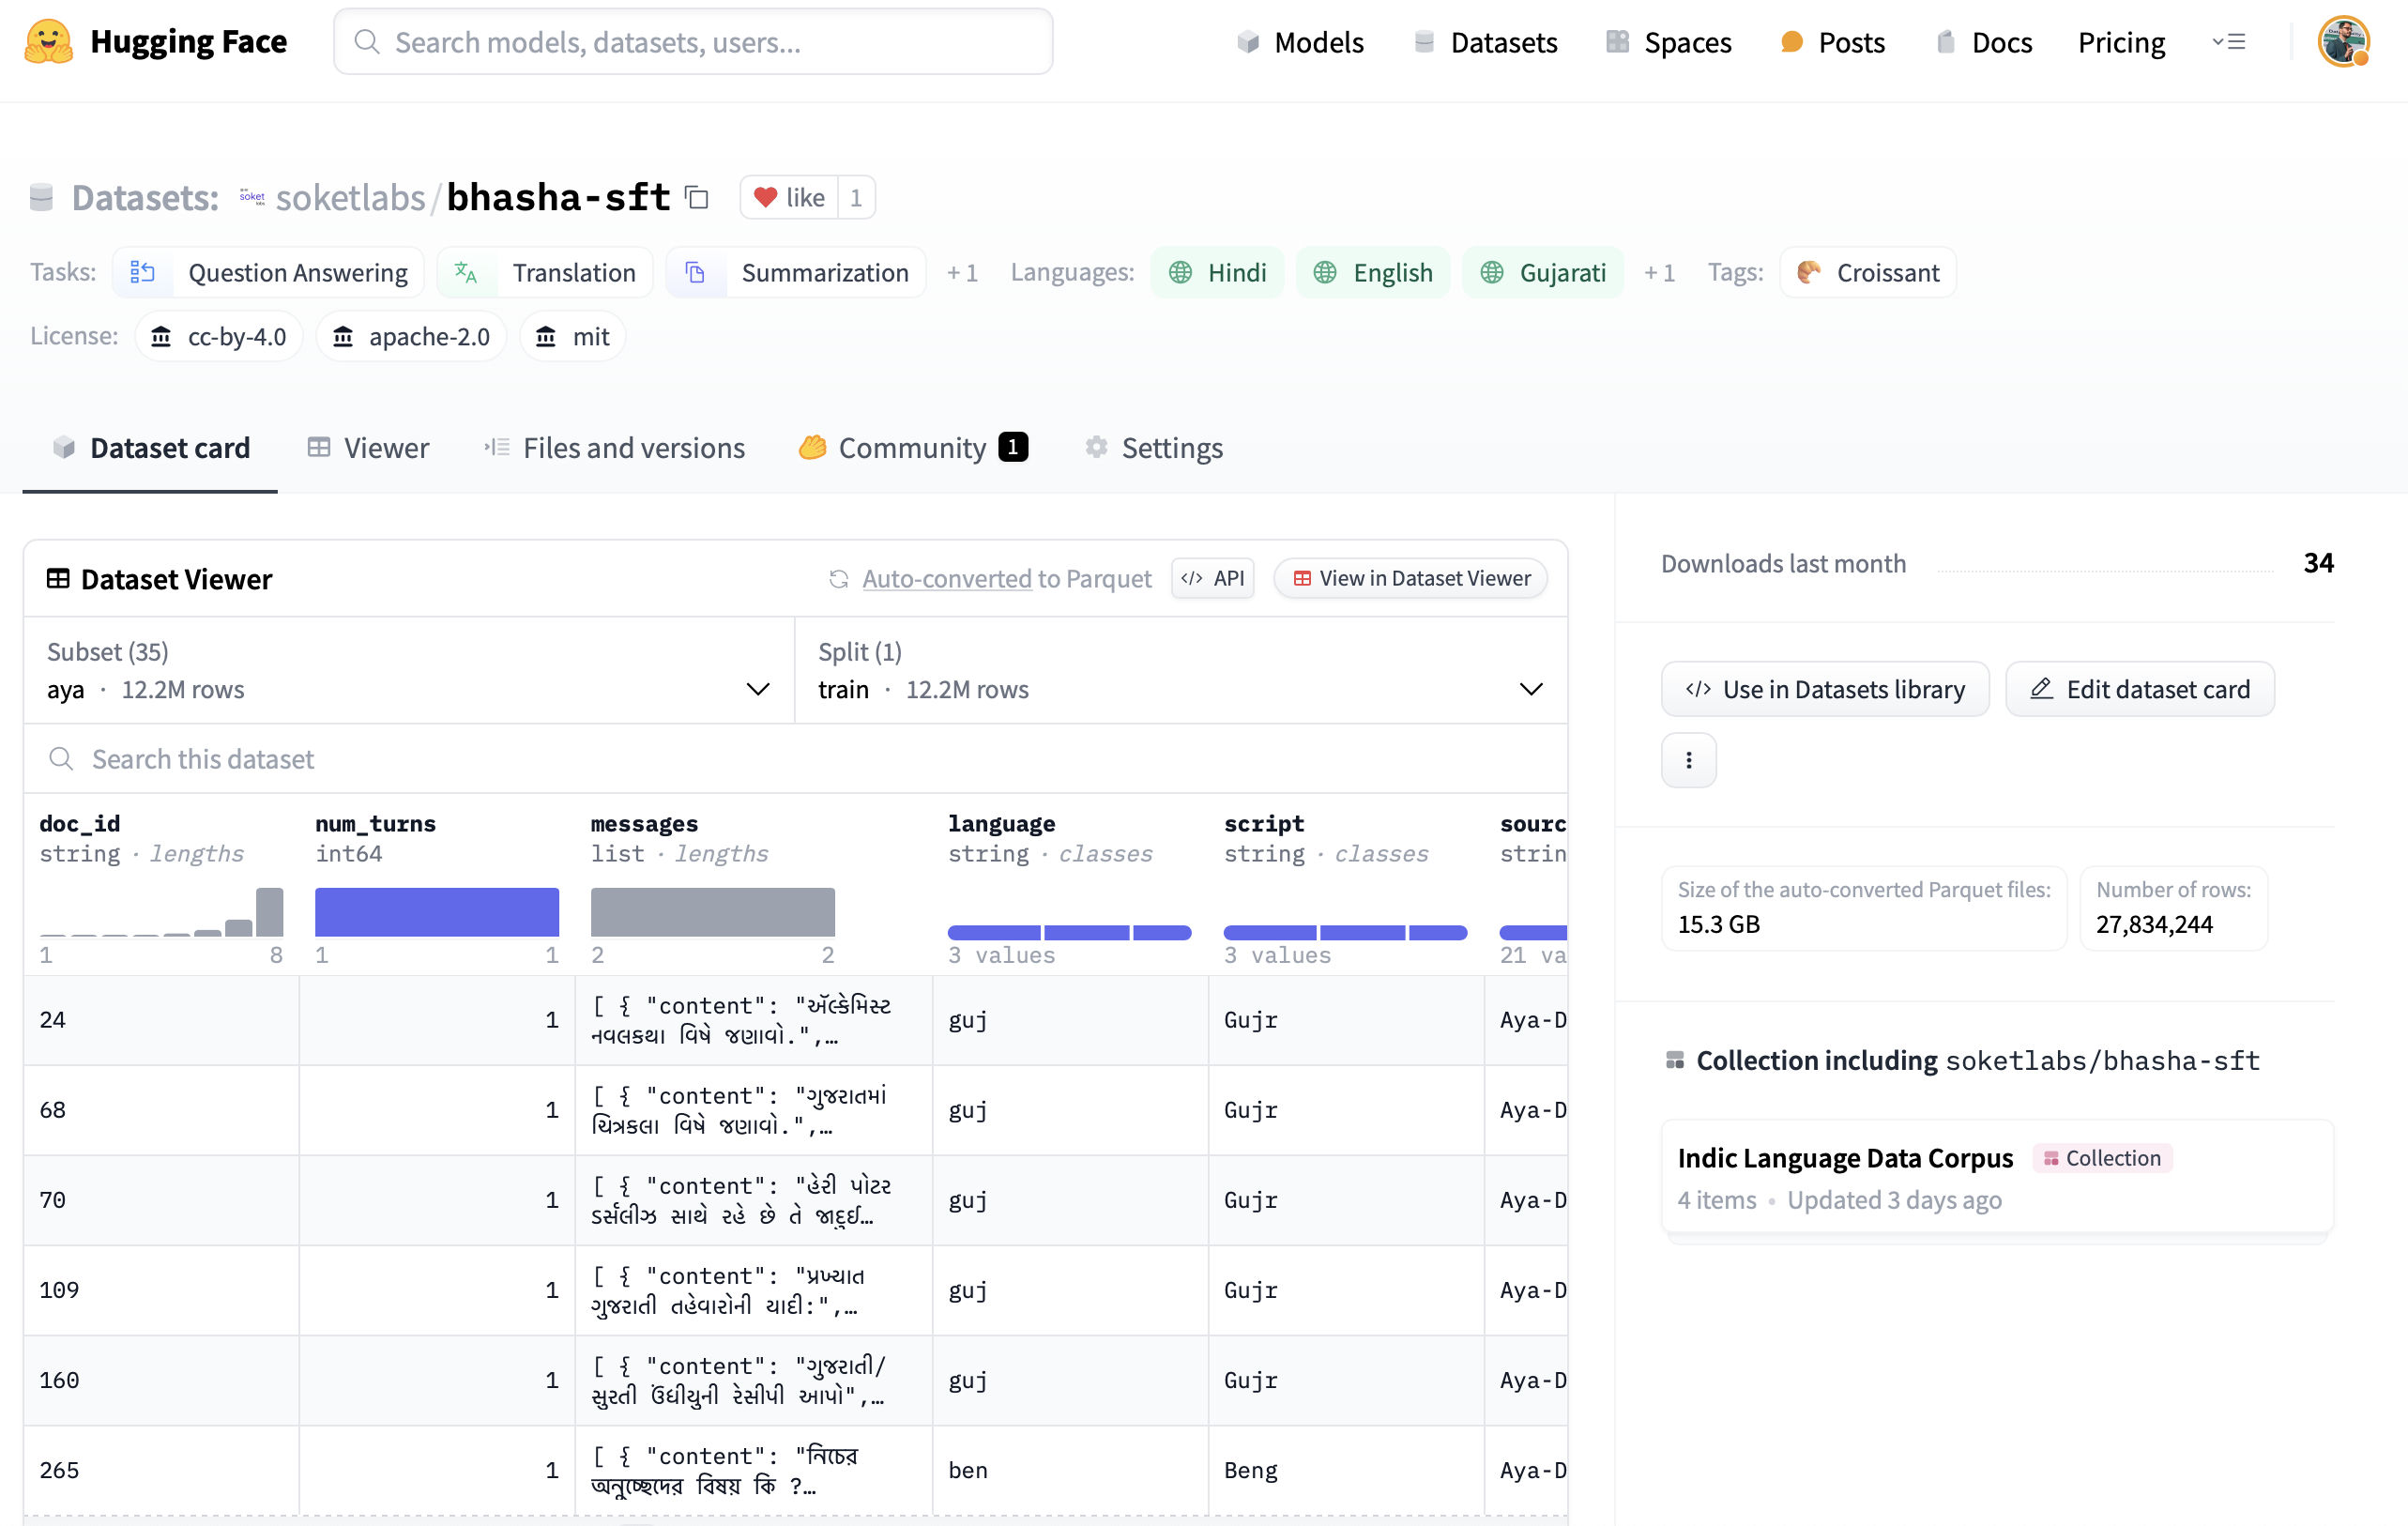The height and width of the screenshot is (1526, 2408).
Task: Open the Datasets nav item
Action: (1486, 42)
